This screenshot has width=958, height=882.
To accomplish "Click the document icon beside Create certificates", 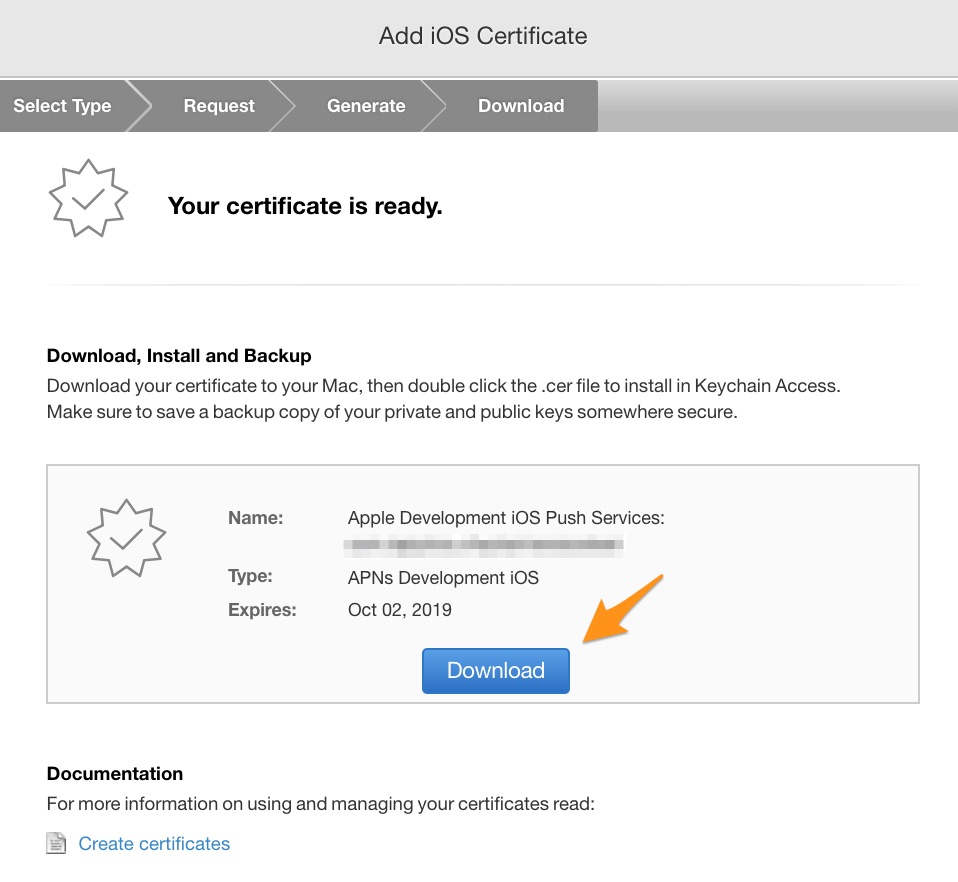I will [x=56, y=844].
